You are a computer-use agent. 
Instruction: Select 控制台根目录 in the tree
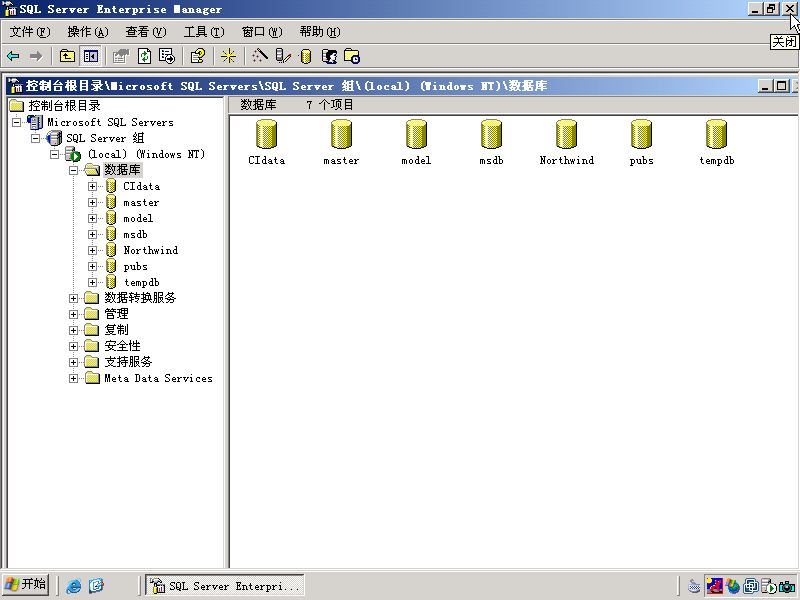point(64,106)
